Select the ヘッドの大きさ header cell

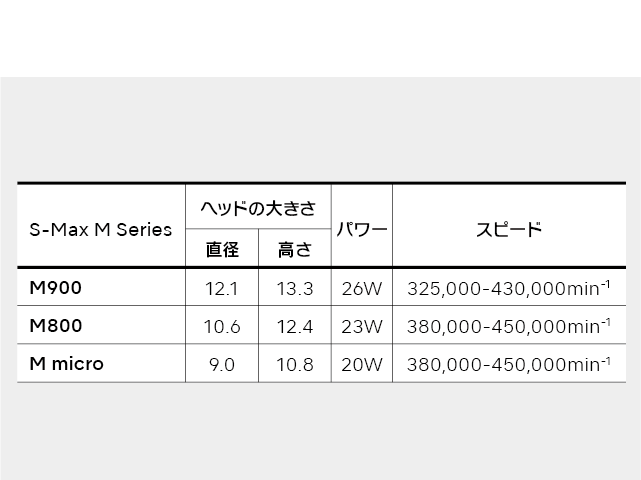point(258,208)
